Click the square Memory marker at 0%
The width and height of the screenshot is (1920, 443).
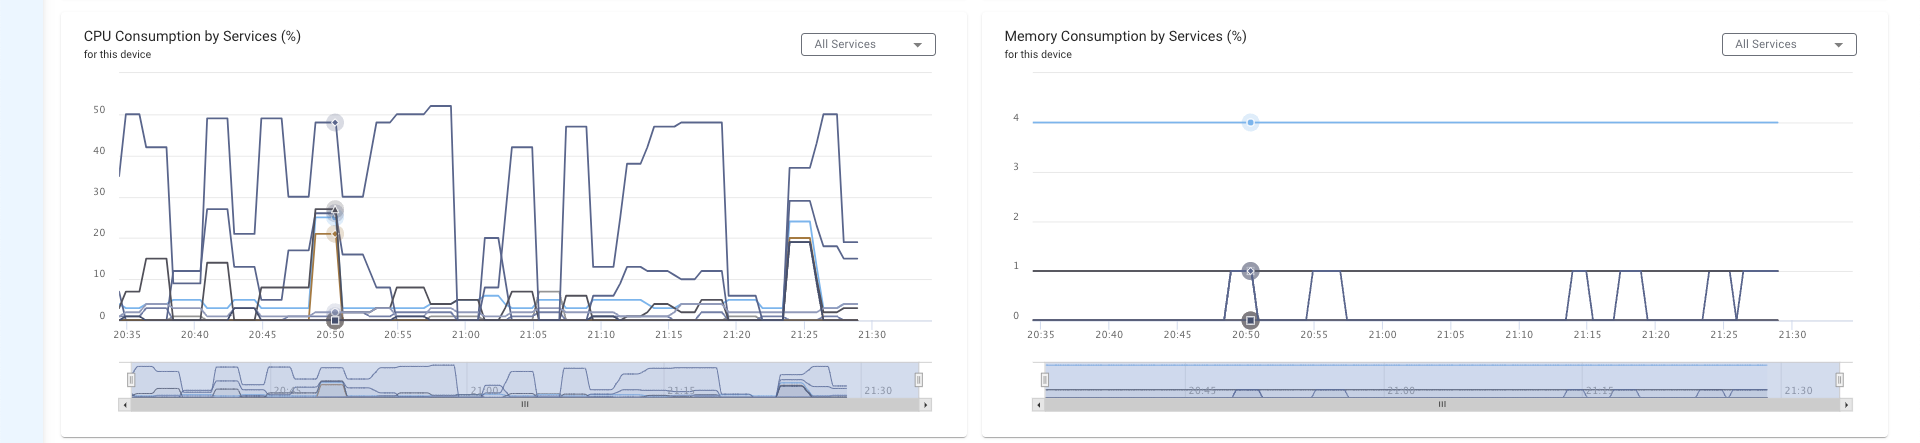[x=1250, y=320]
